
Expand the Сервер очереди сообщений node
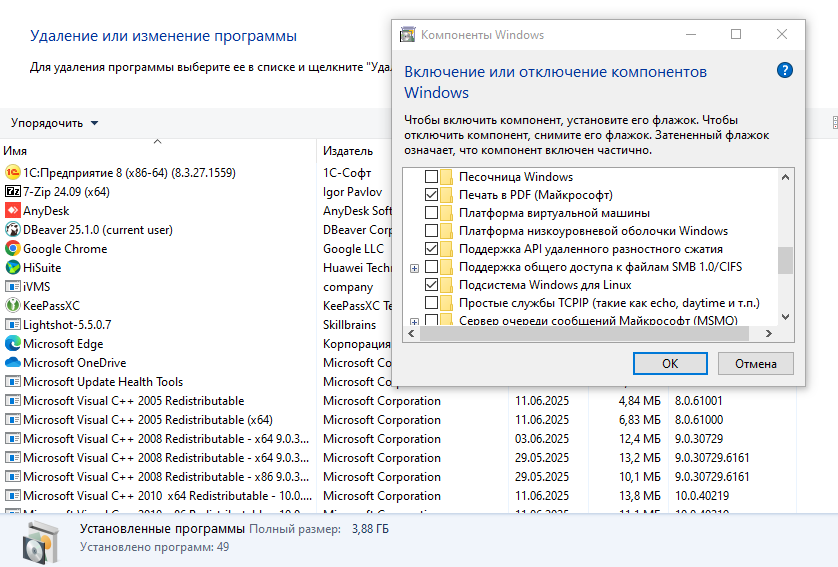tap(414, 321)
